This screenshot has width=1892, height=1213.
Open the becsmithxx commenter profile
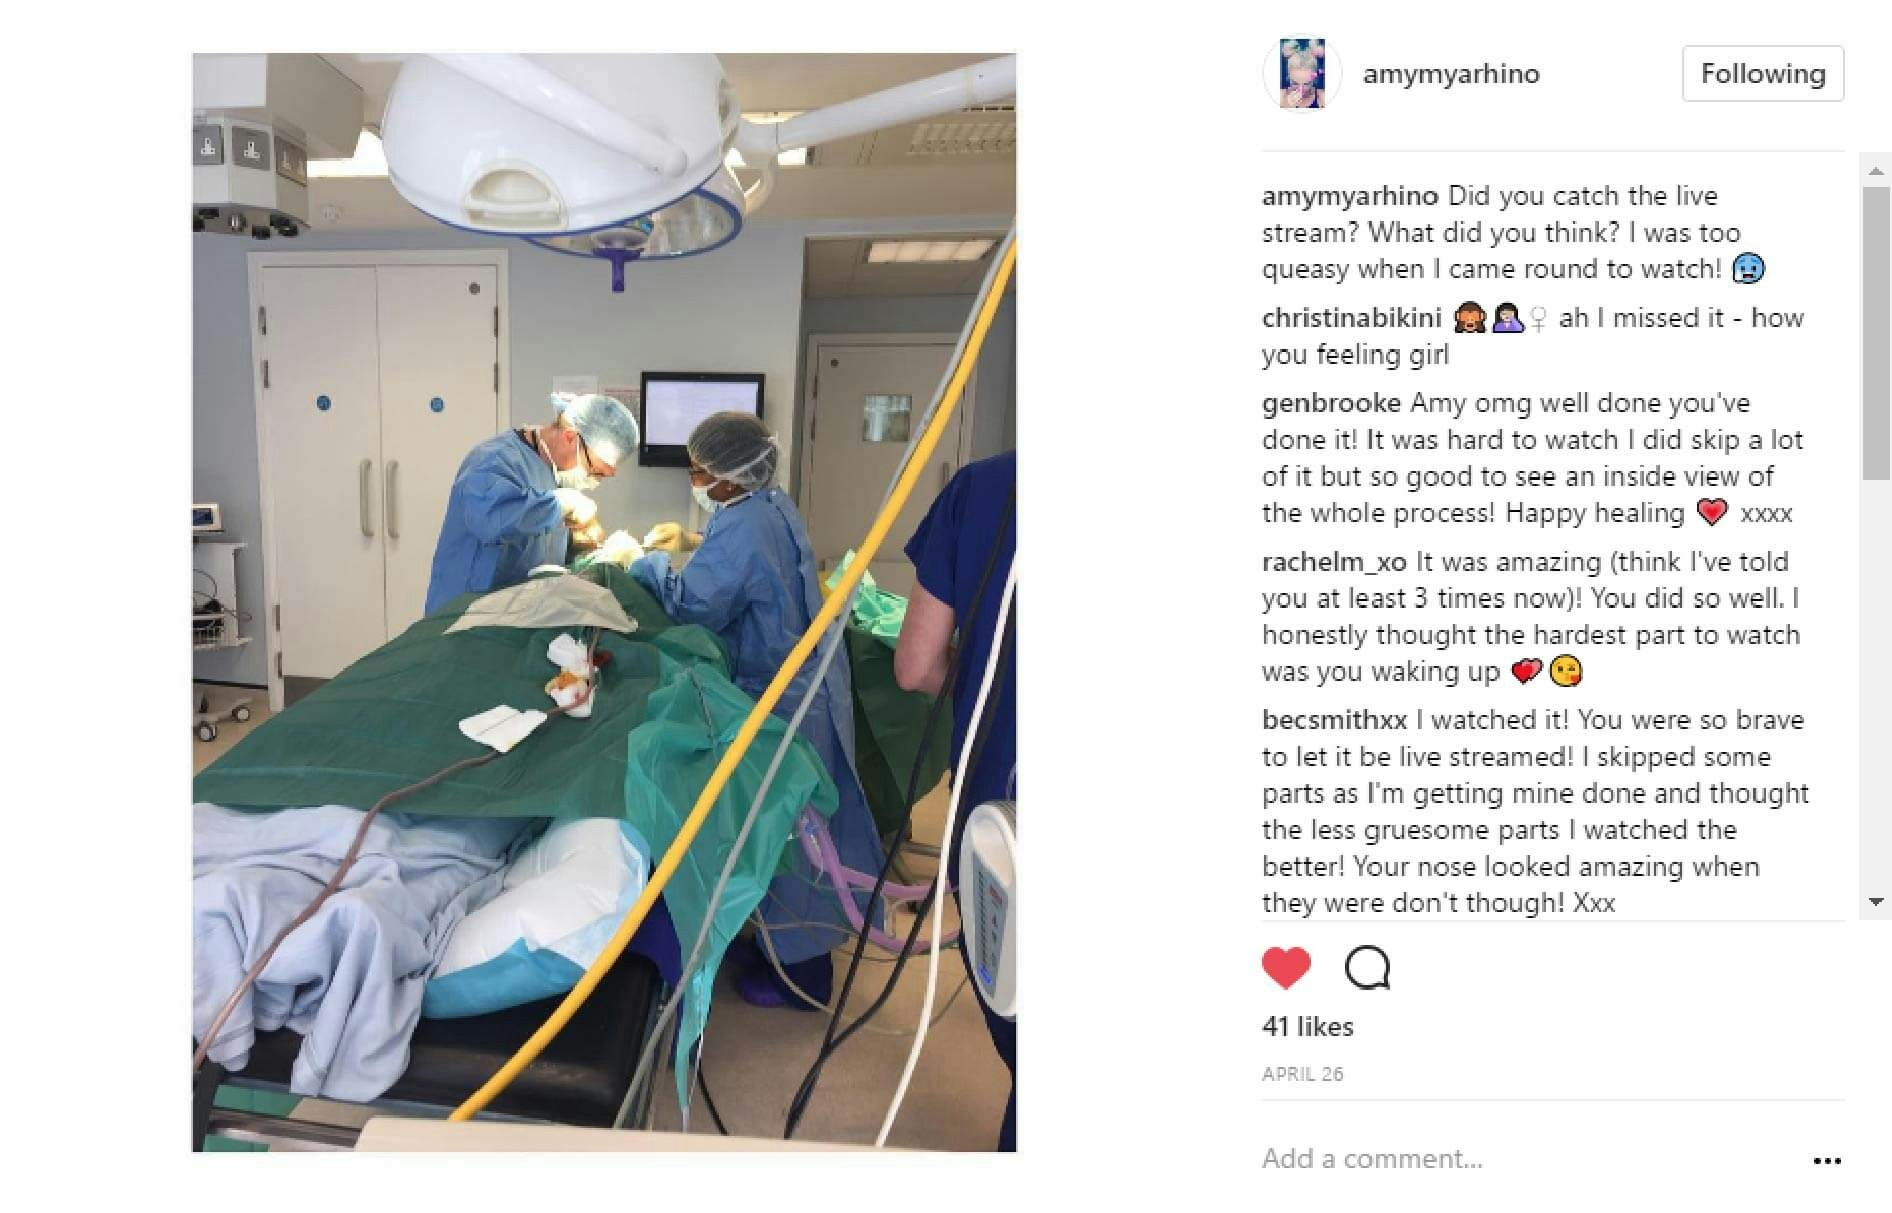[x=1335, y=720]
